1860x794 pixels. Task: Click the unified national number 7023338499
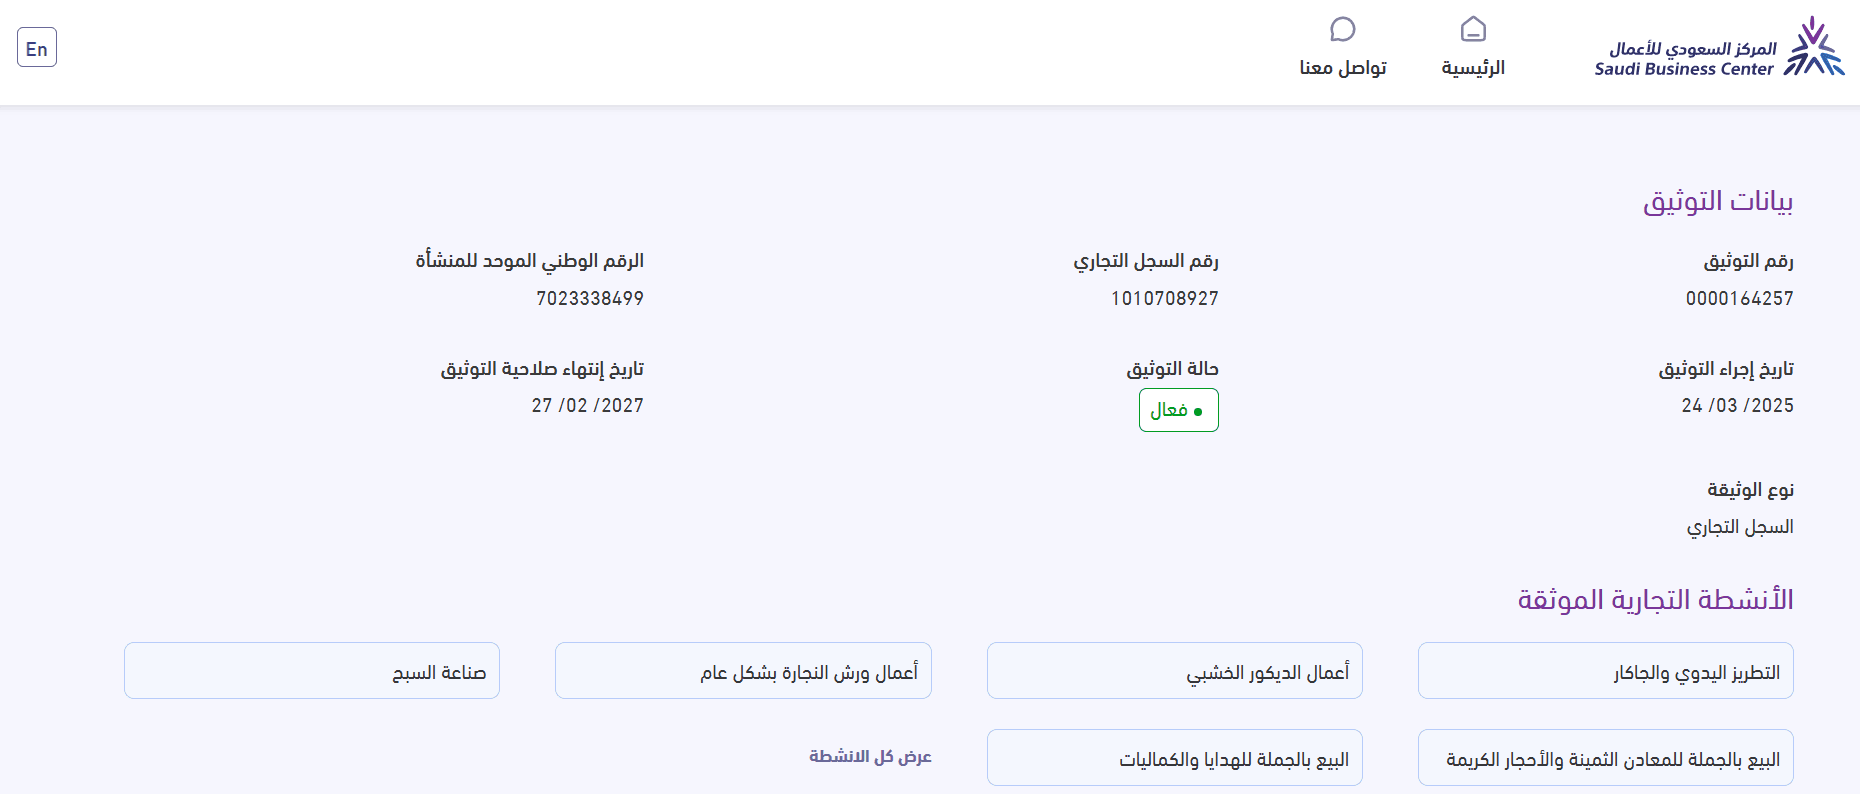[589, 298]
